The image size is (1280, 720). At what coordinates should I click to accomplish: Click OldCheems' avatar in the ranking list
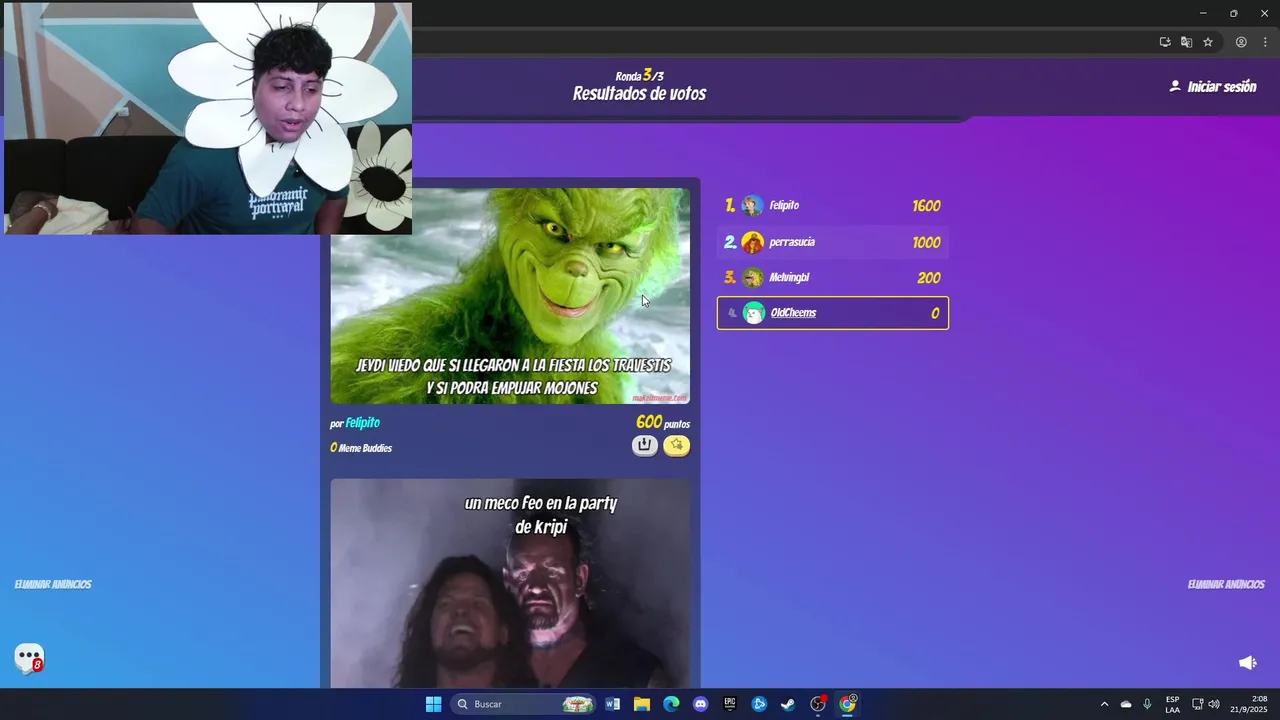753,313
